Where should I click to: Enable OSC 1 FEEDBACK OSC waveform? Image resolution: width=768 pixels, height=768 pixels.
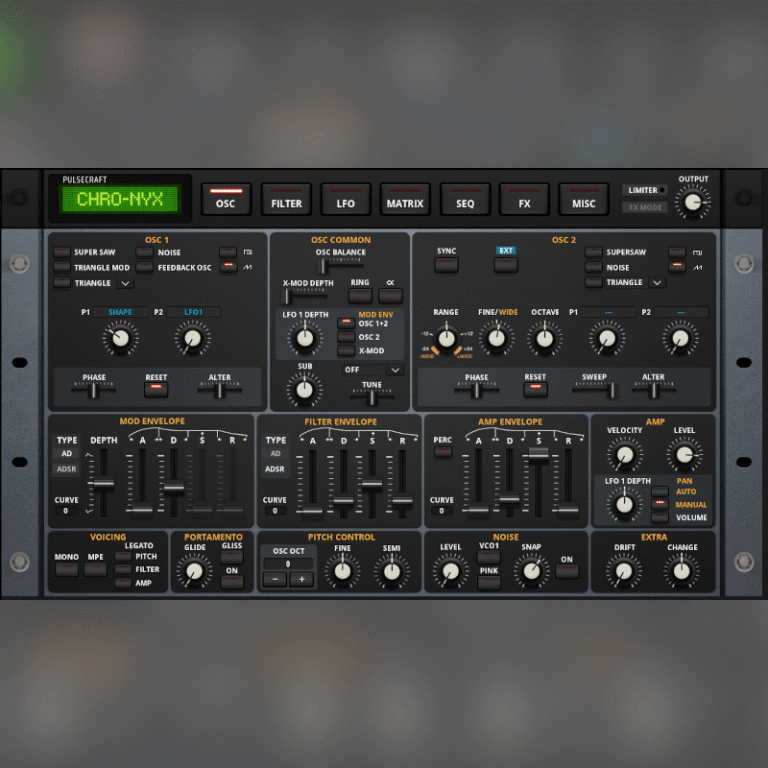[144, 267]
